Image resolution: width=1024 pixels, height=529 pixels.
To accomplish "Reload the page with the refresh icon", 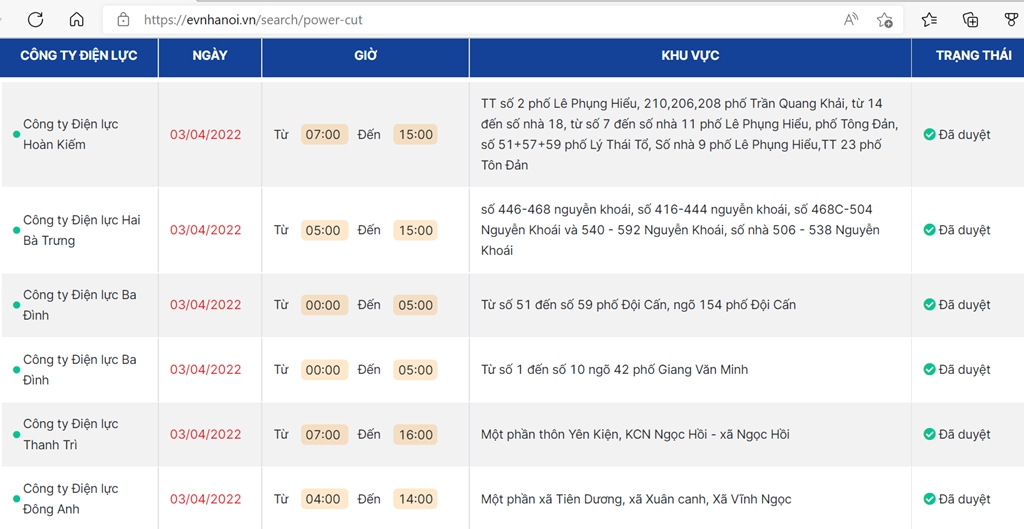I will (35, 20).
